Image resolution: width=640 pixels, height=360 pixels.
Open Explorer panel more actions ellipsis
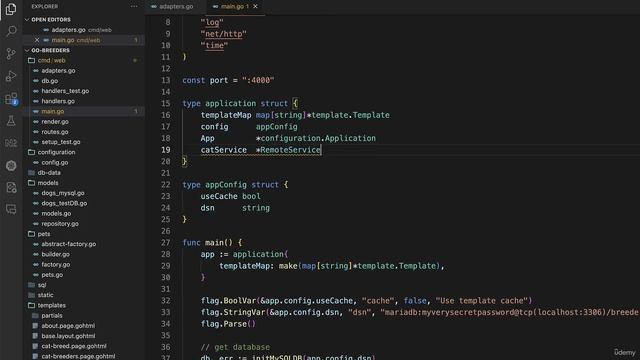pos(134,7)
